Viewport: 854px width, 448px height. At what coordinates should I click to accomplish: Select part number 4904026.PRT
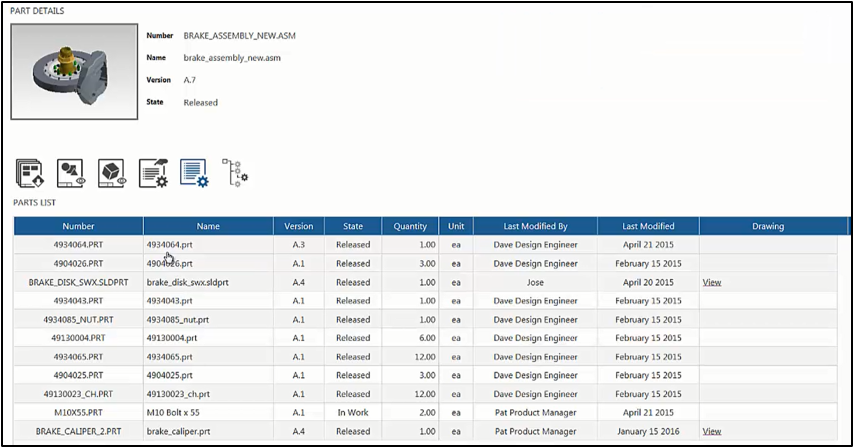pyautogui.click(x=78, y=263)
